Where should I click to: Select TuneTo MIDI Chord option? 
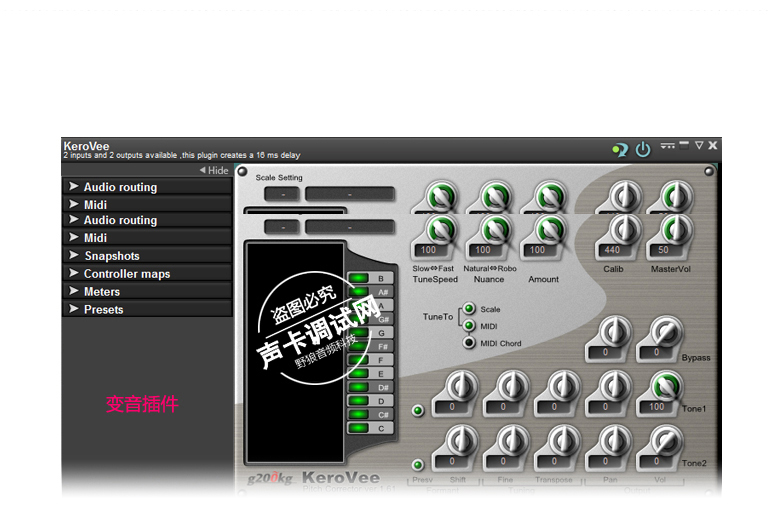point(469,343)
